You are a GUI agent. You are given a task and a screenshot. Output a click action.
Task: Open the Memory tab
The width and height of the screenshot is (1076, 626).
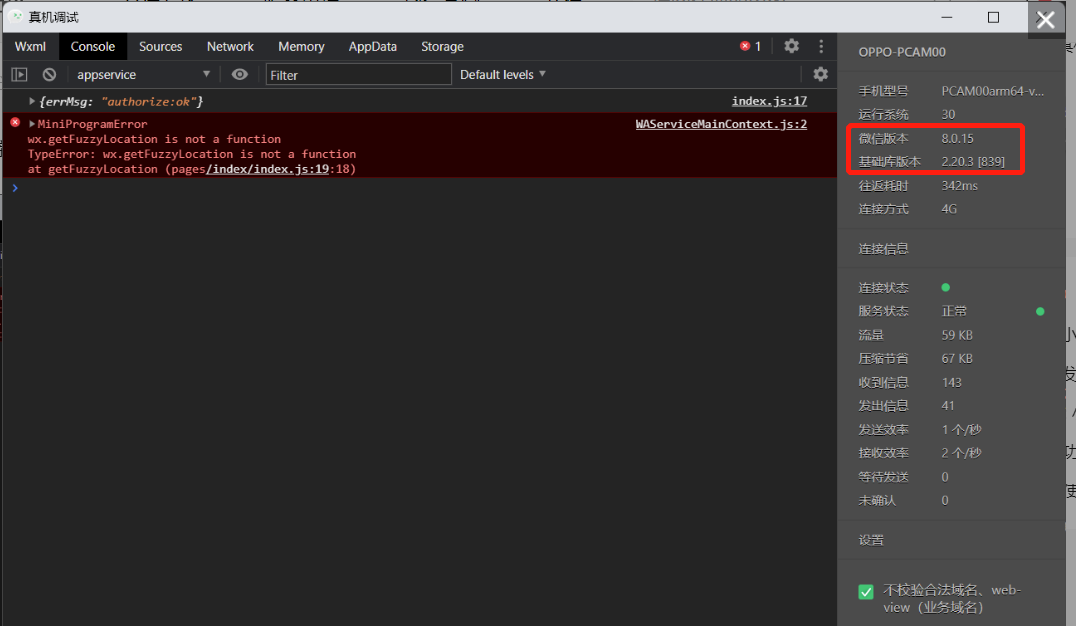(x=301, y=47)
